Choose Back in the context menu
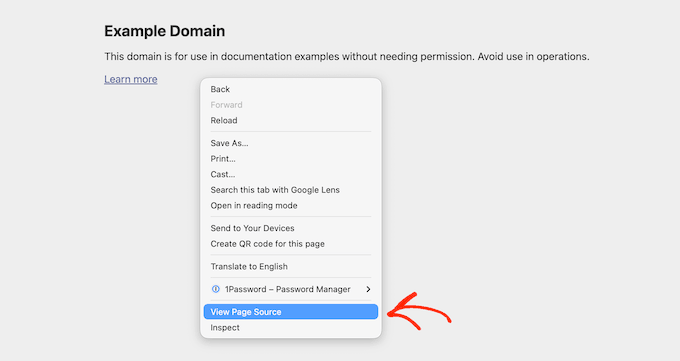Image resolution: width=680 pixels, height=361 pixels. [291, 89]
